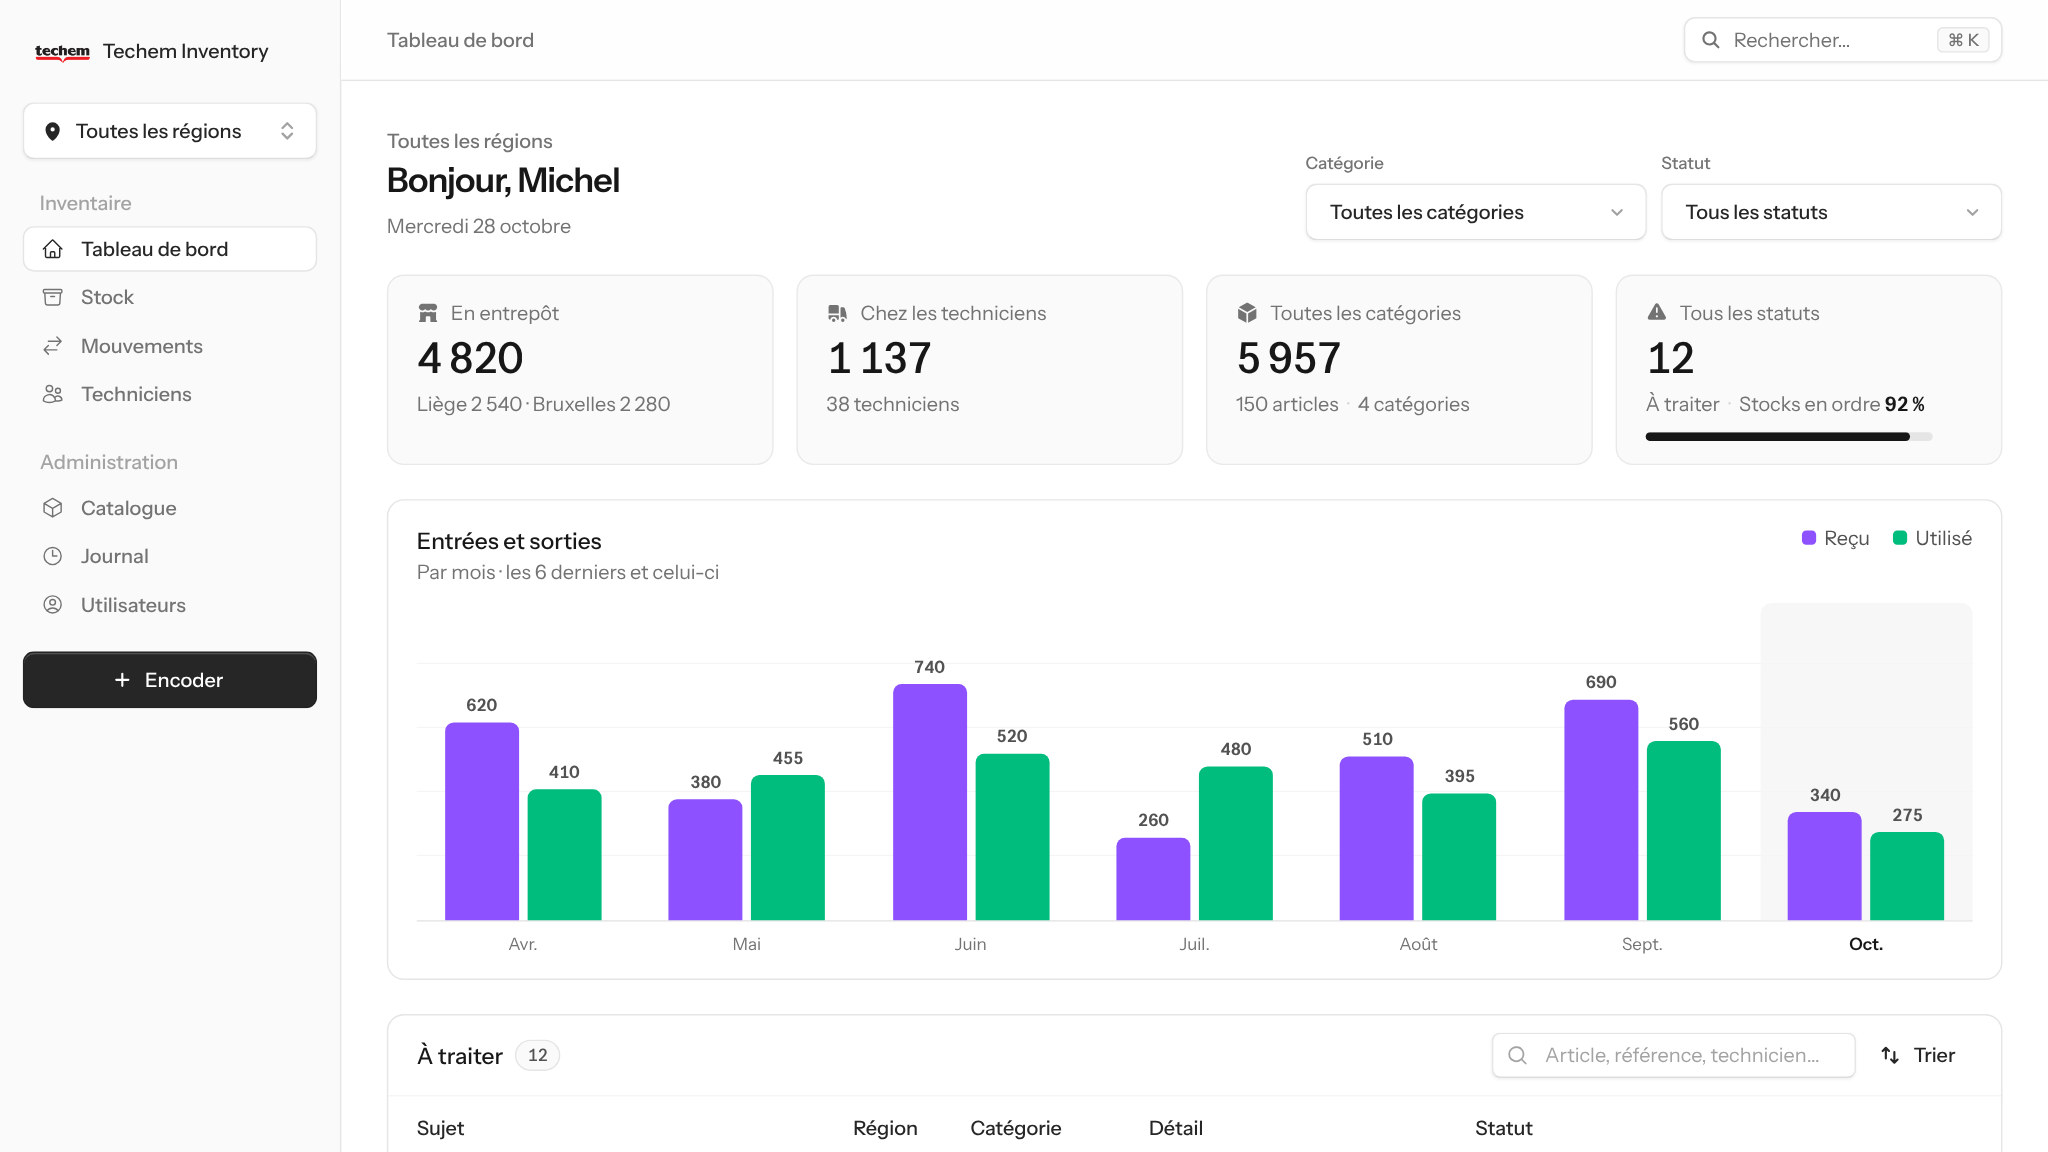Focus the Article, référence, technicien search field
Image resolution: width=2048 pixels, height=1152 pixels.
pos(1673,1055)
